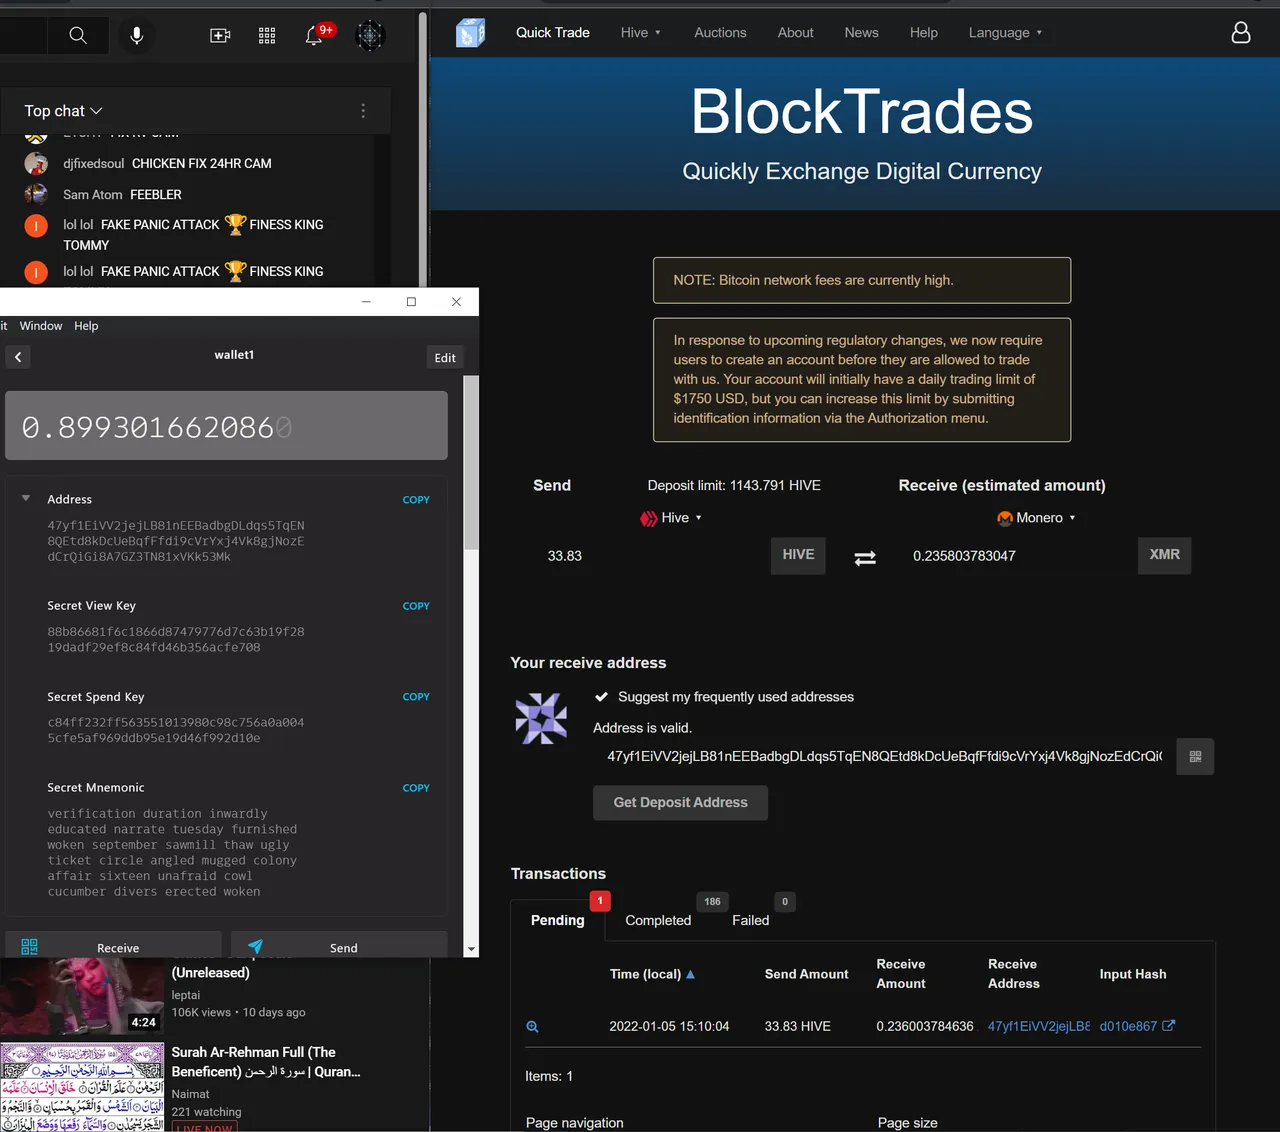Click the send amount field showing 33.83
The height and width of the screenshot is (1132, 1280).
click(x=650, y=556)
